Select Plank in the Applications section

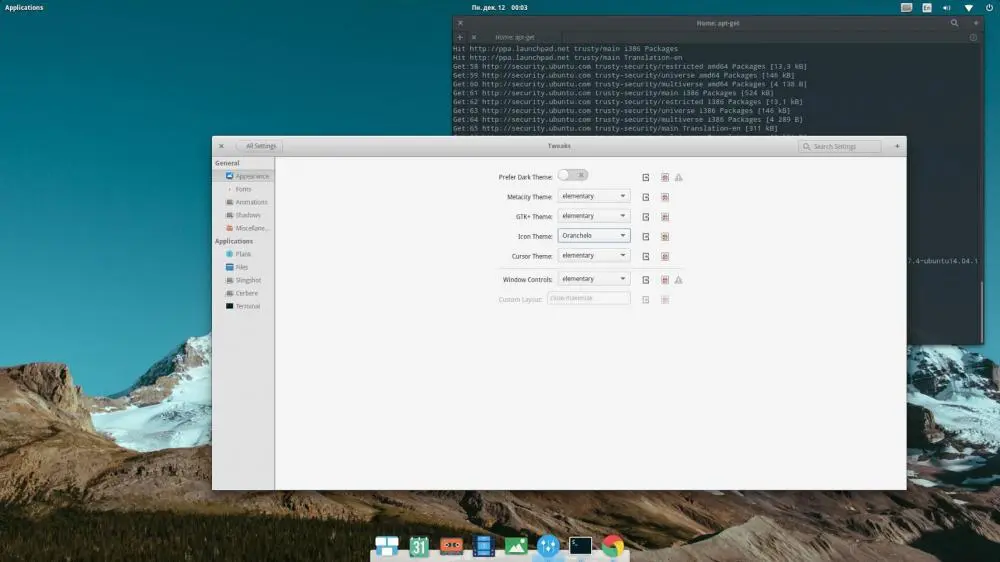pyautogui.click(x=244, y=254)
